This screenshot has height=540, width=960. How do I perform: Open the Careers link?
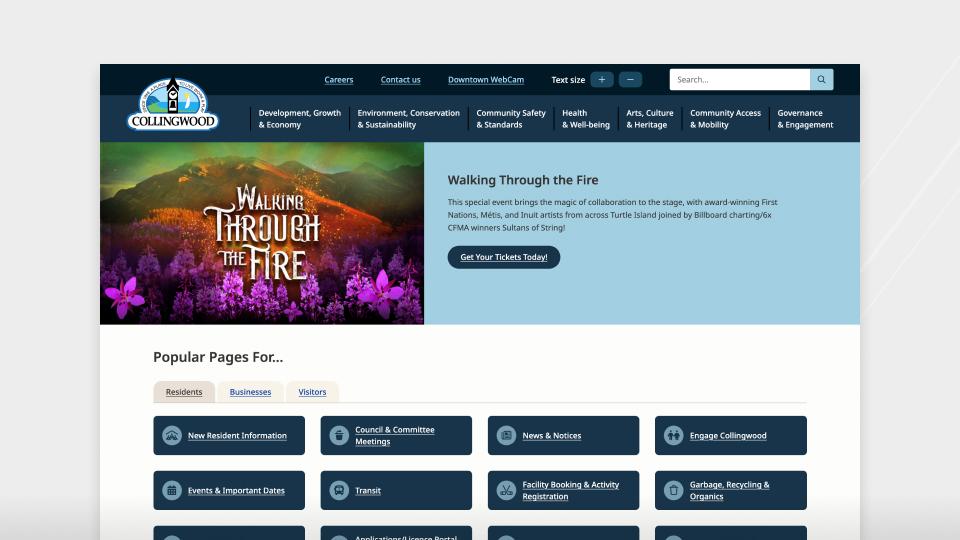tap(339, 80)
